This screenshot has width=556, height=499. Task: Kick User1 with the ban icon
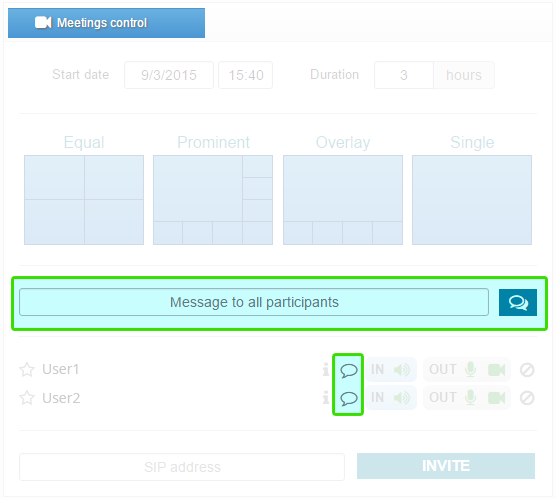(527, 370)
